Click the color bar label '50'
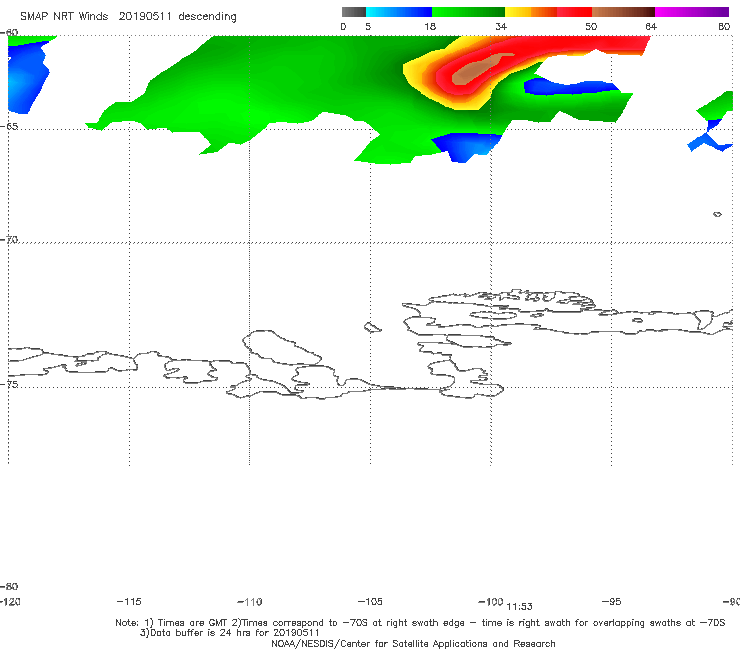 pos(591,26)
